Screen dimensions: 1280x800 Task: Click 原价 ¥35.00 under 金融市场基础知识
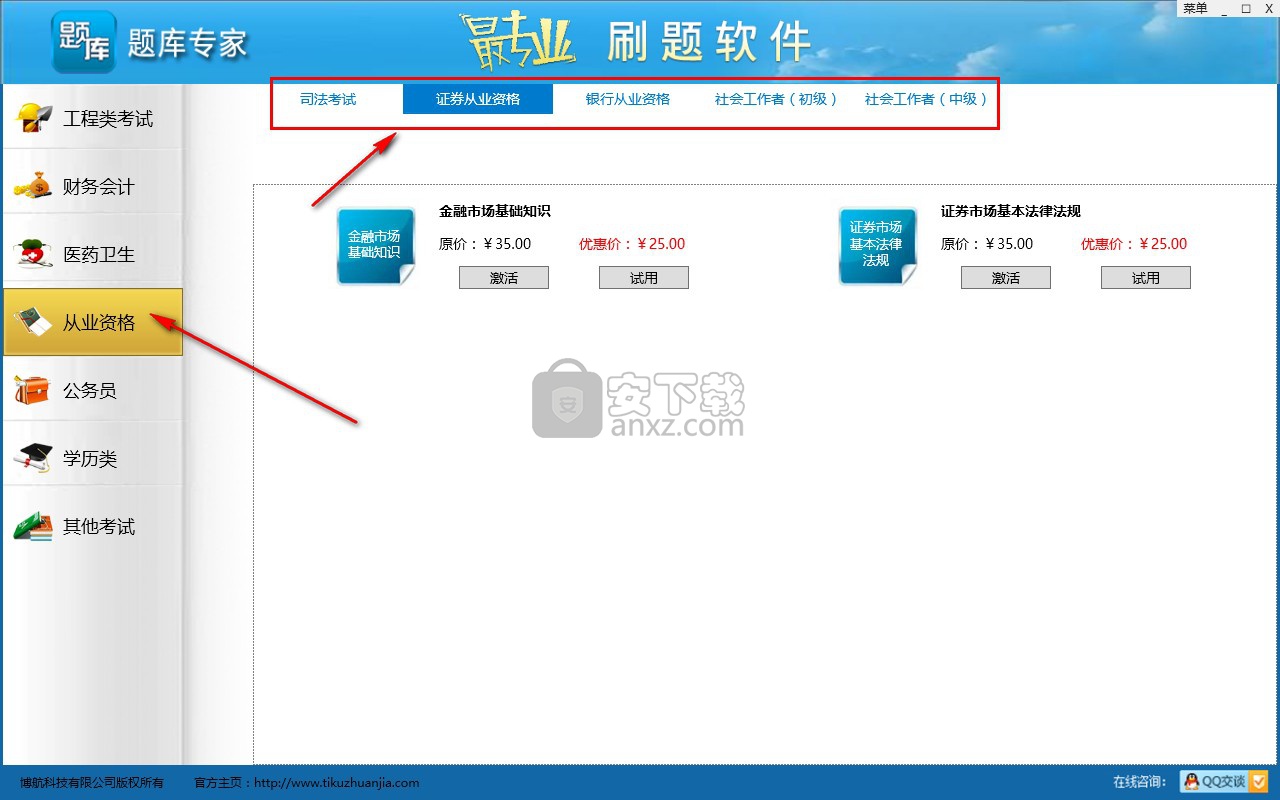pyautogui.click(x=485, y=244)
